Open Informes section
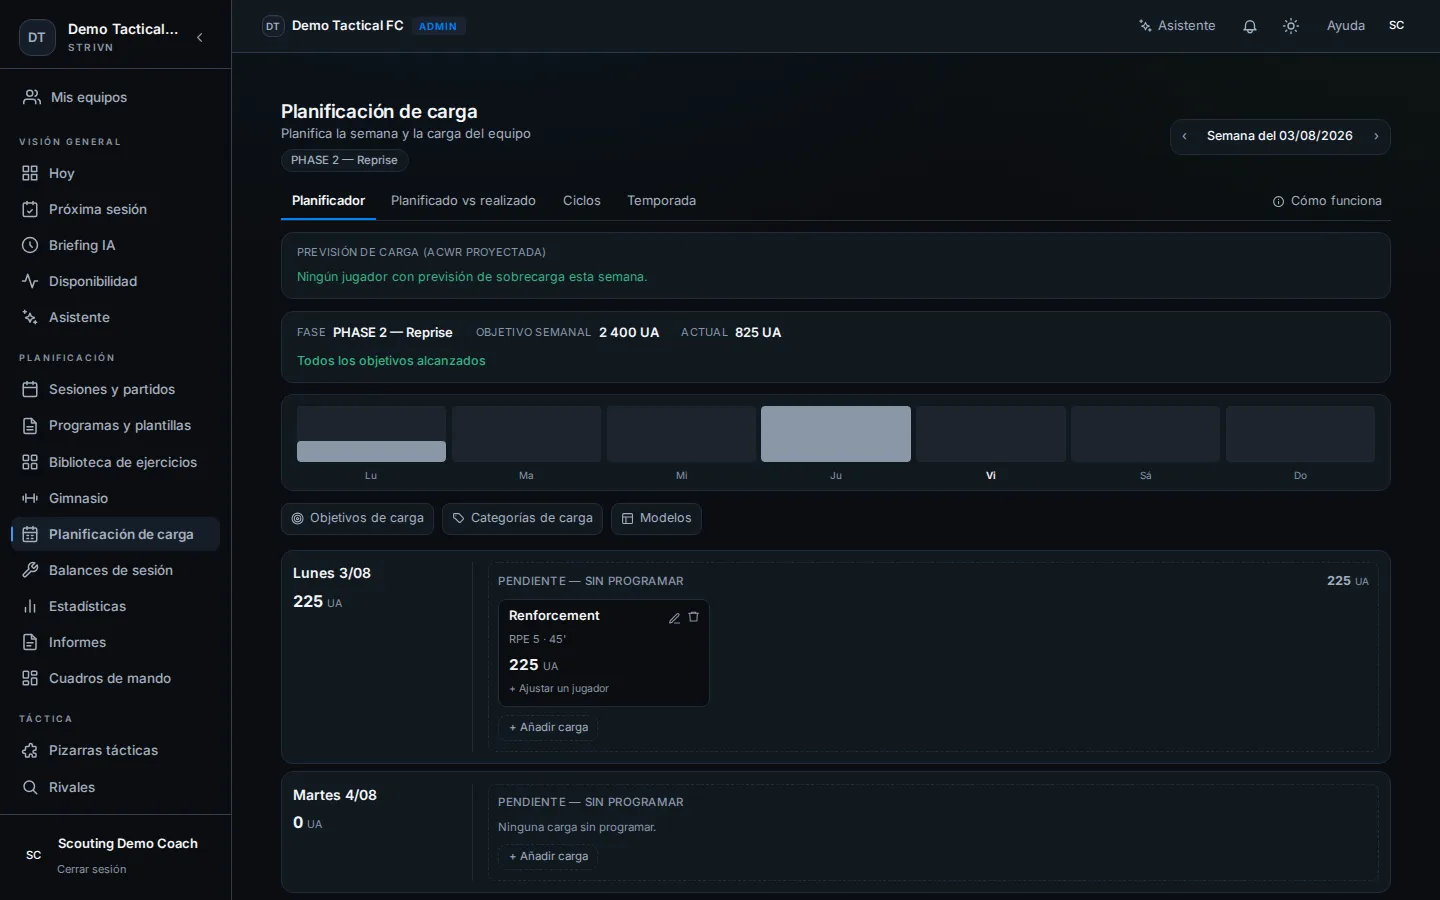 115,642
